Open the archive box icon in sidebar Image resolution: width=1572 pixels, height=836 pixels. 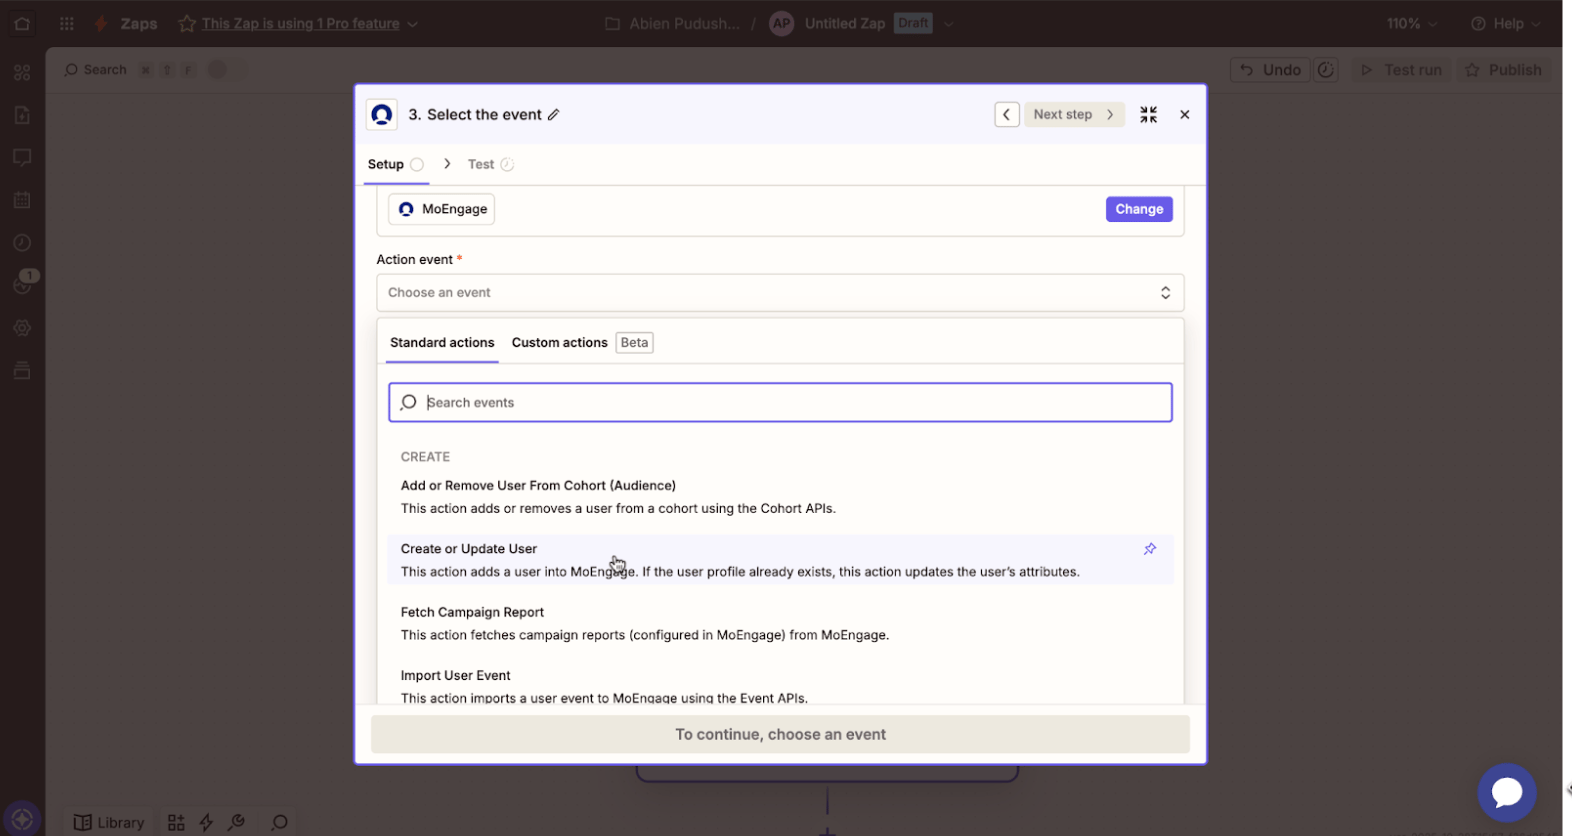[22, 371]
